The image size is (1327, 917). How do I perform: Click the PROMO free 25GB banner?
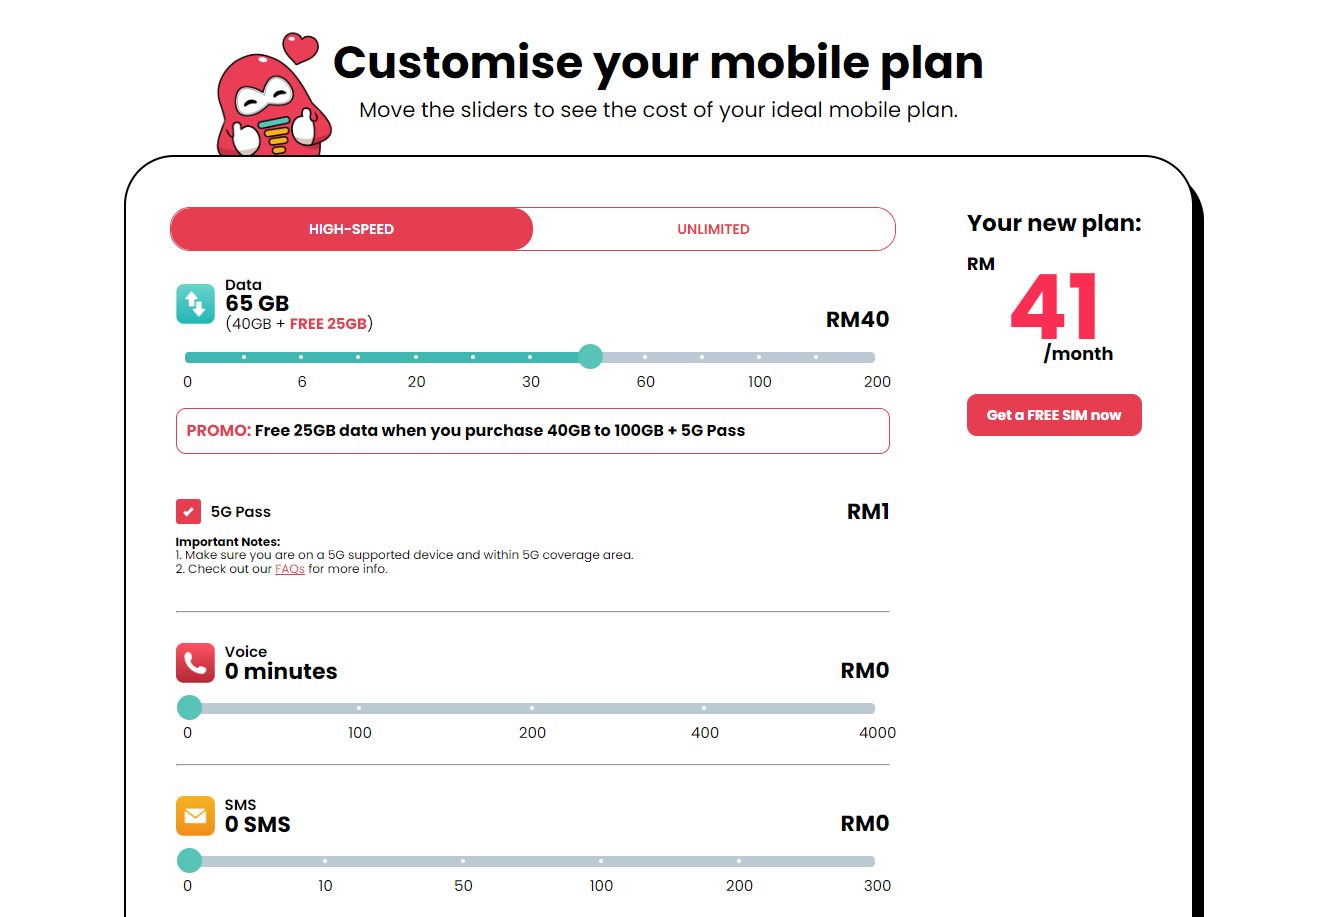pyautogui.click(x=532, y=431)
